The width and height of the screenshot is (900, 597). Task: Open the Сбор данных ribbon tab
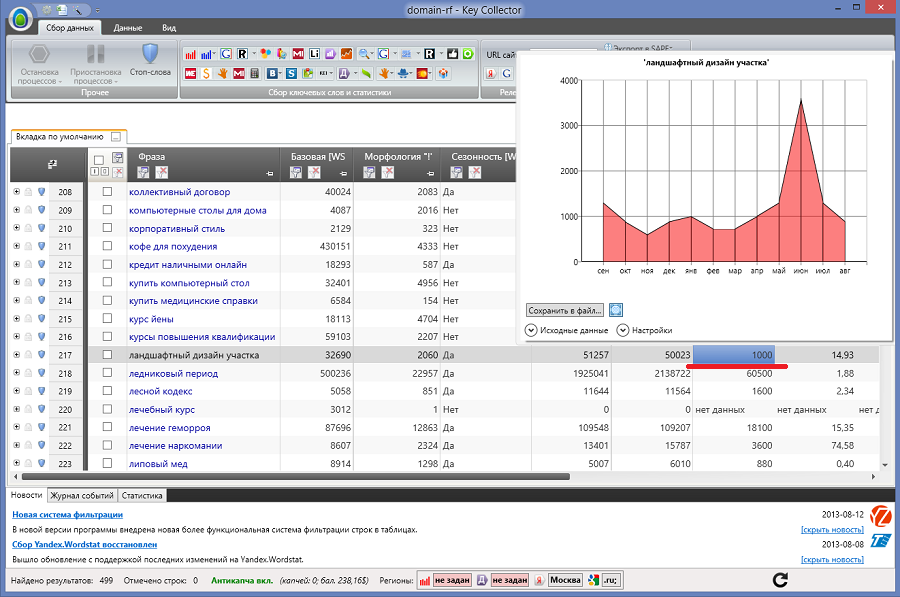pyautogui.click(x=69, y=28)
